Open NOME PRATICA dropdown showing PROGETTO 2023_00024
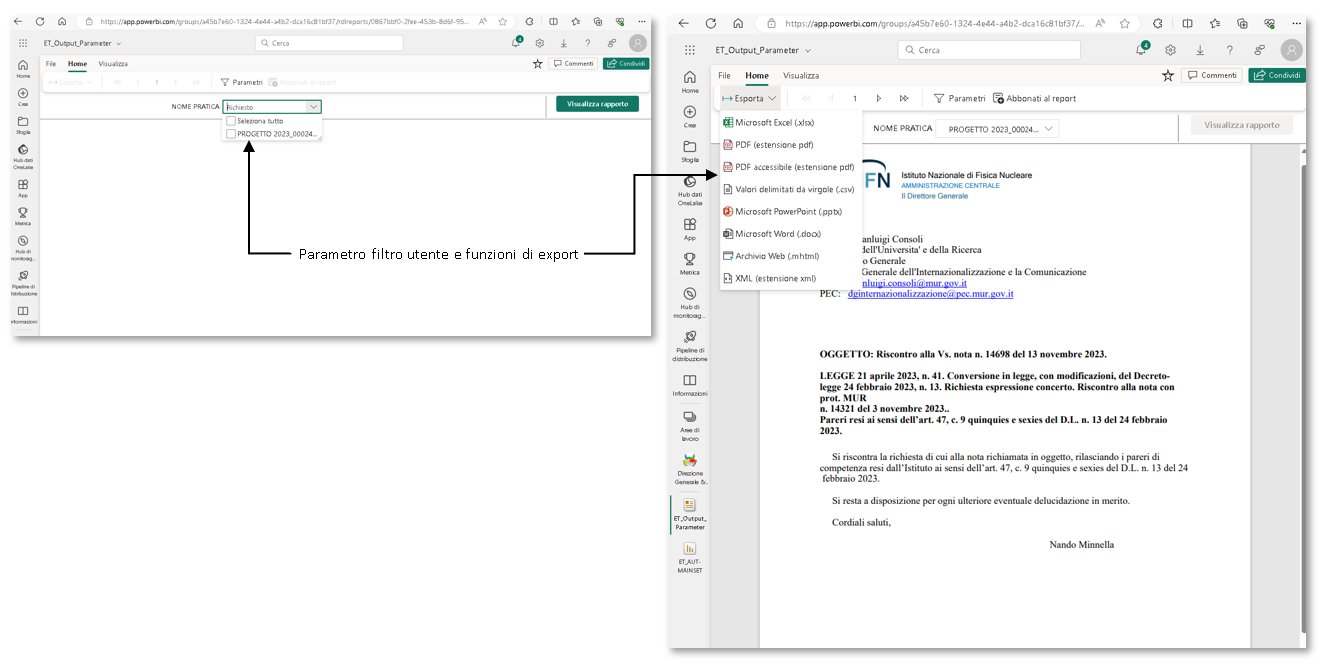Image resolution: width=1330 pixels, height=668 pixels. (x=996, y=129)
